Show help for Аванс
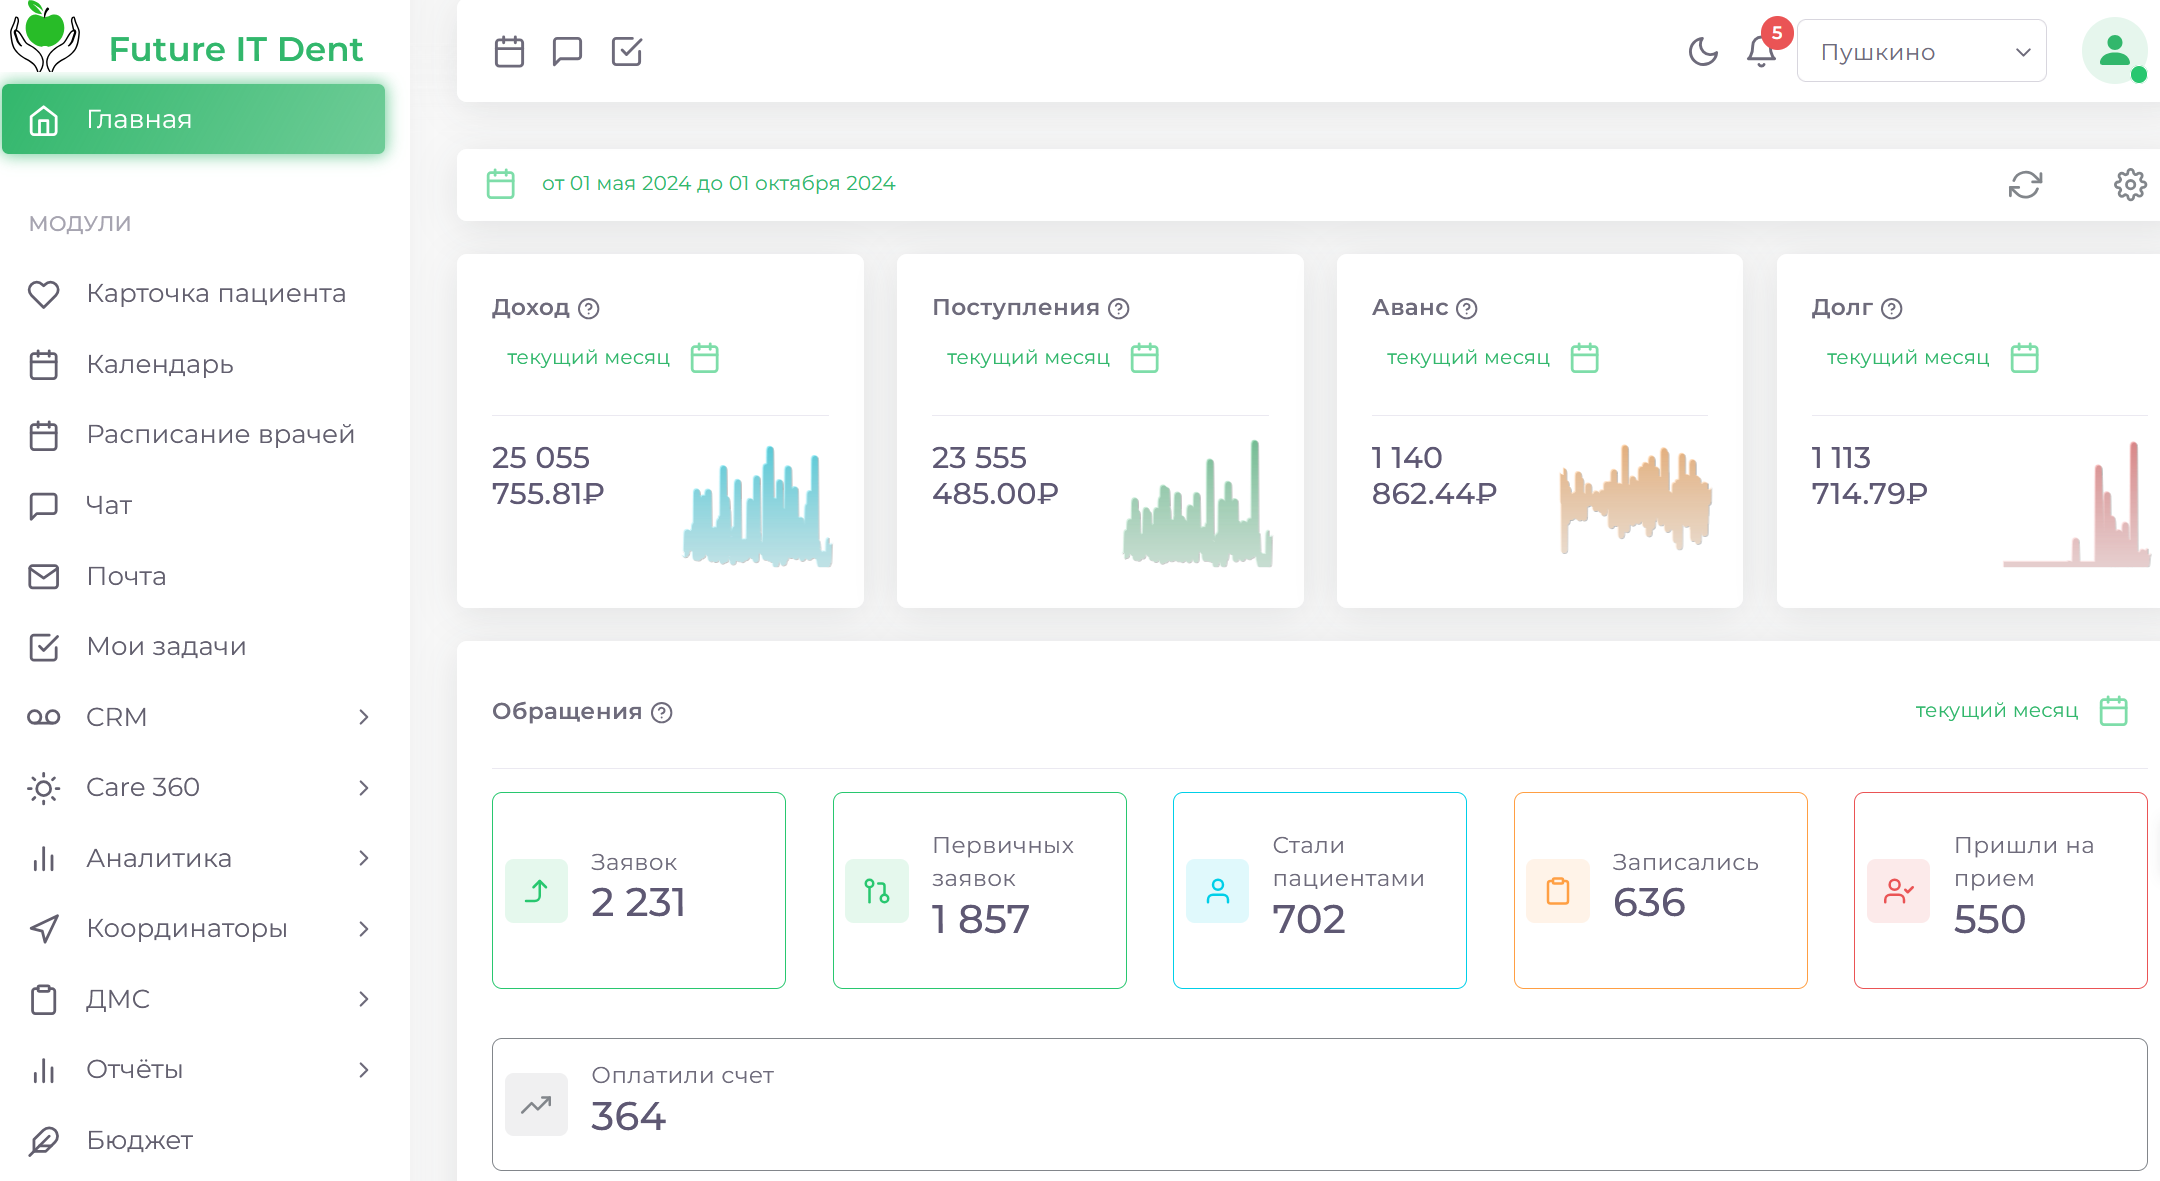2160x1181 pixels. tap(1467, 309)
